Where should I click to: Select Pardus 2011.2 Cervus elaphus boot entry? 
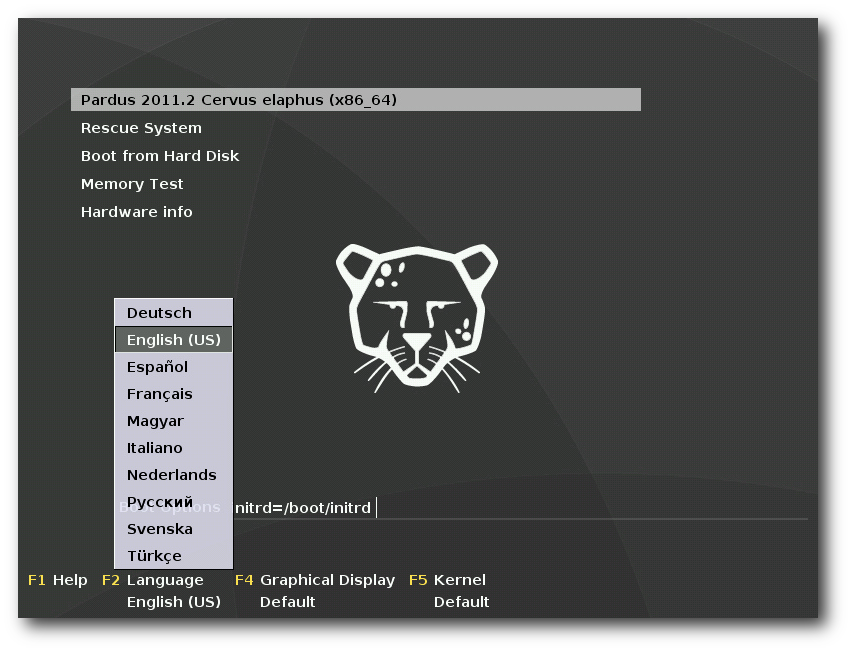pyautogui.click(x=355, y=99)
